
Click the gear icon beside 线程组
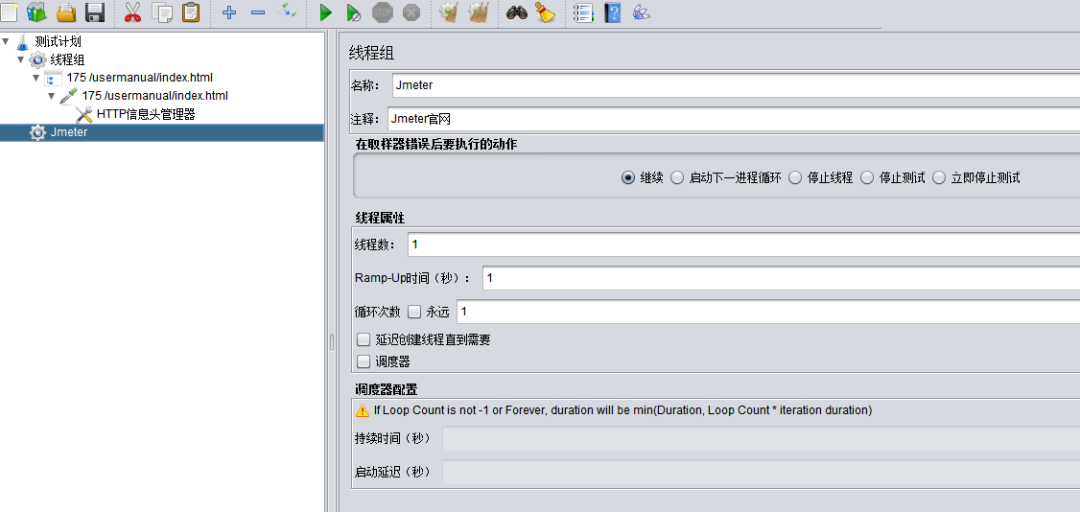(x=38, y=60)
